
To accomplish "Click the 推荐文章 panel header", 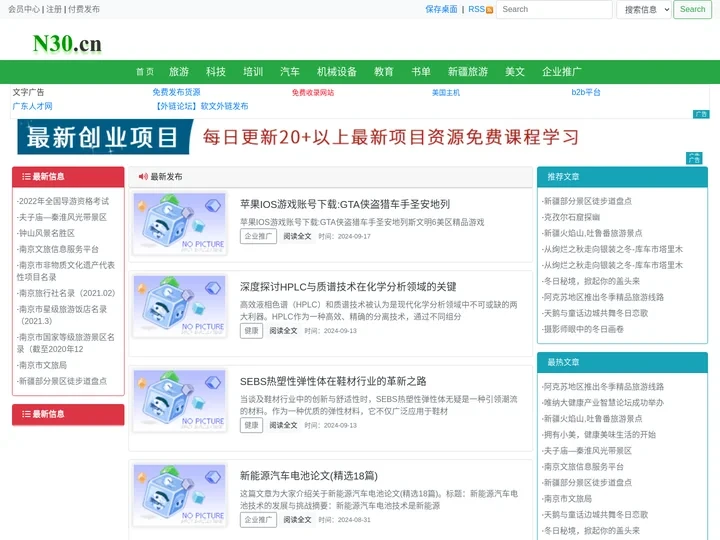I will pos(622,177).
